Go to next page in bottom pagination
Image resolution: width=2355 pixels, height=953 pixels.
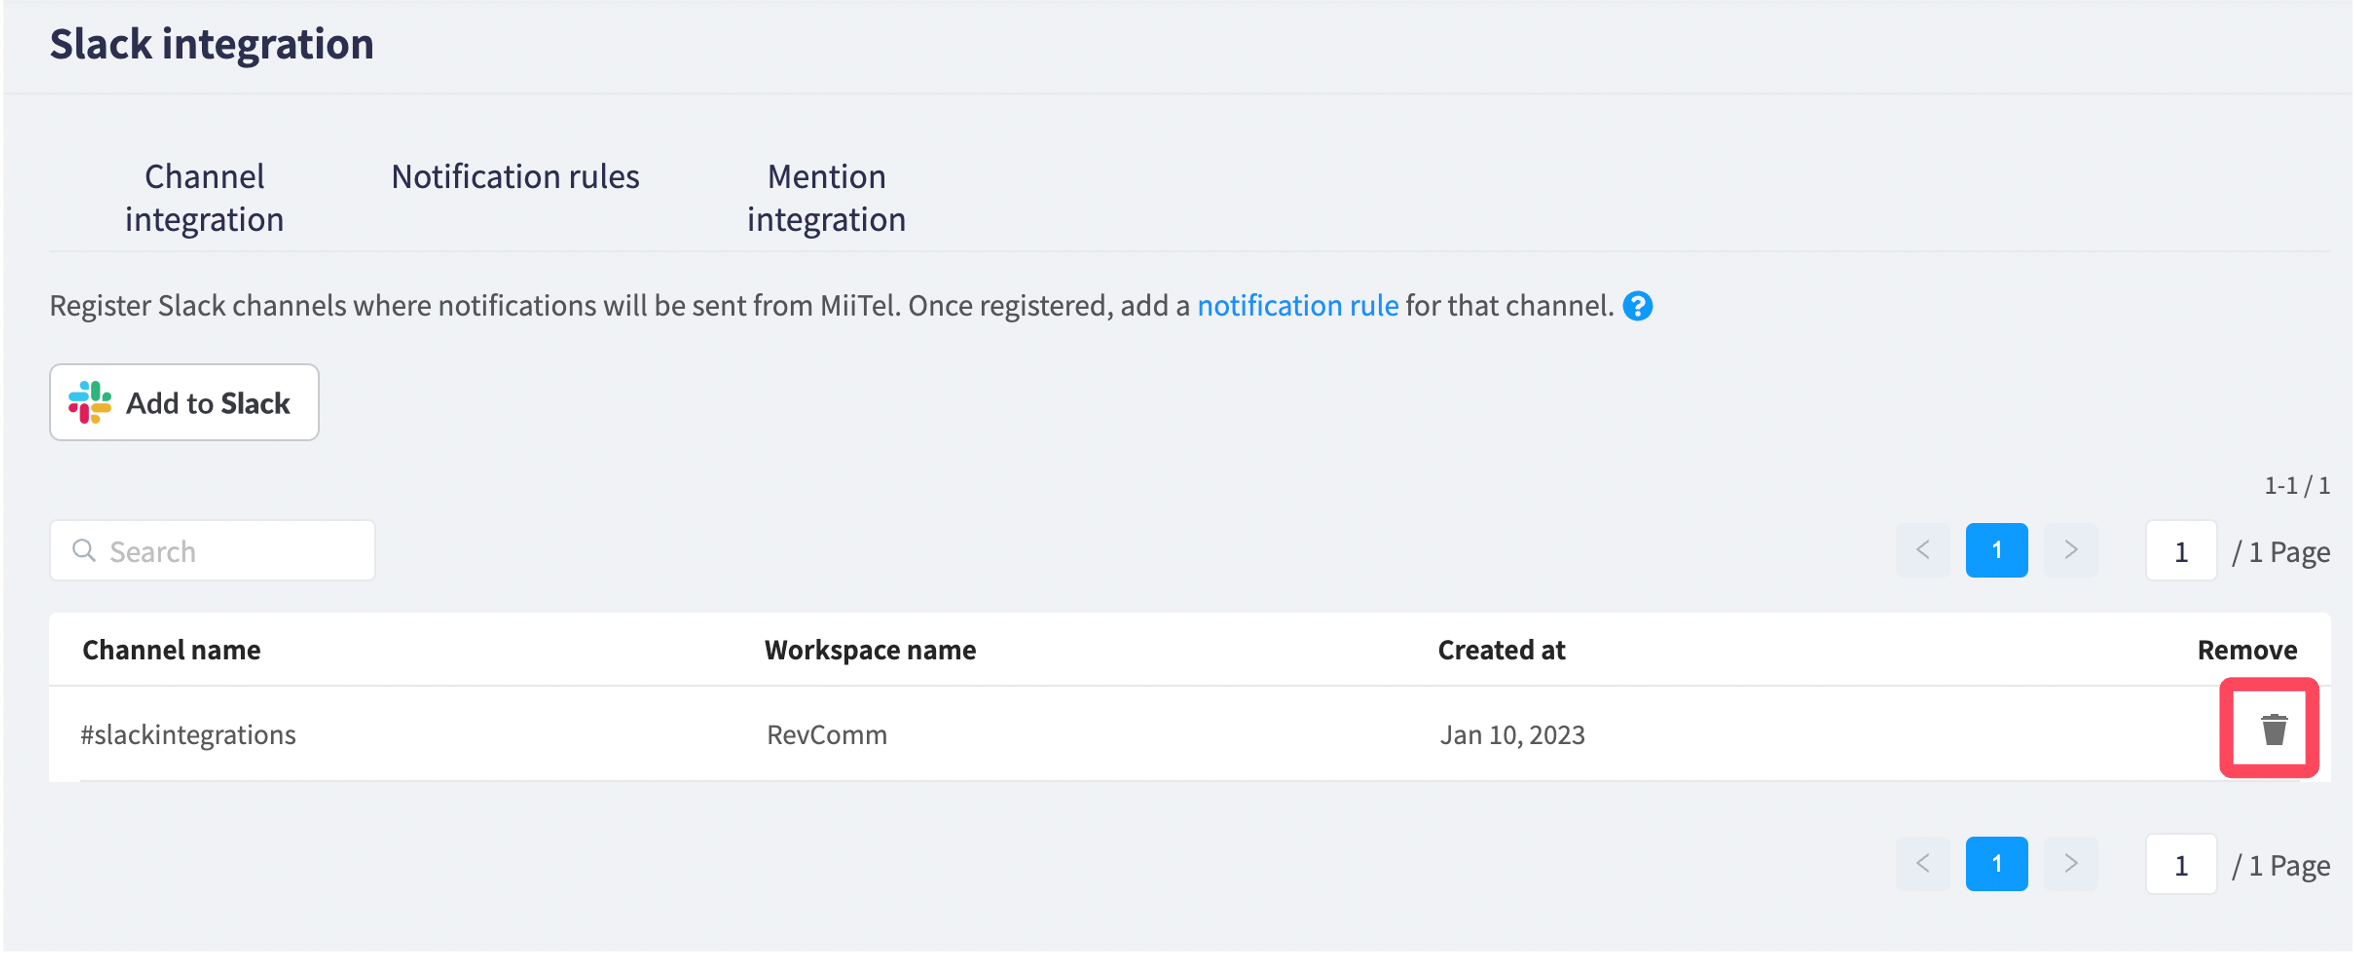(x=2070, y=863)
